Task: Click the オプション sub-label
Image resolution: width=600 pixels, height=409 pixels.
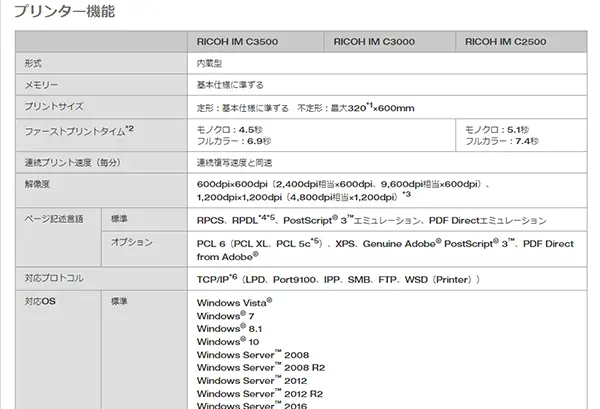Action: pos(132,242)
